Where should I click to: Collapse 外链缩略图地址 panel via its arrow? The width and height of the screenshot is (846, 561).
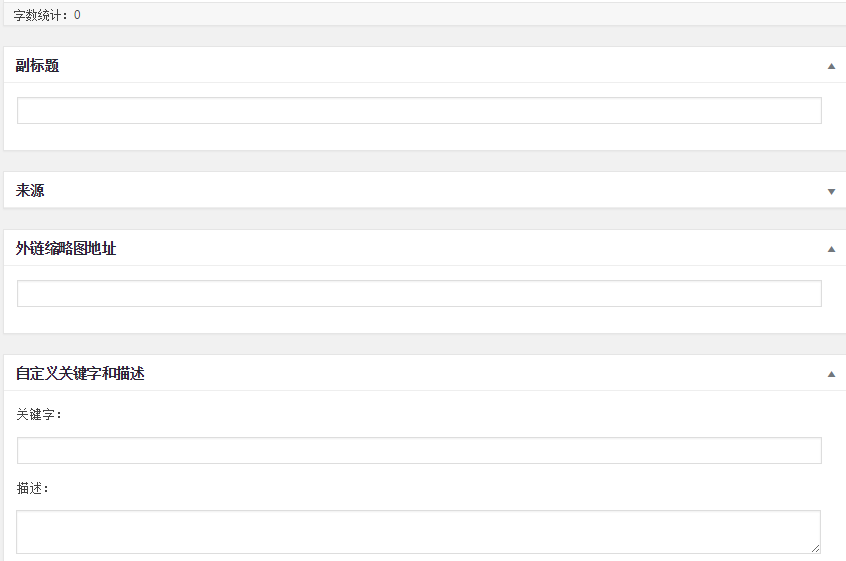pyautogui.click(x=831, y=249)
